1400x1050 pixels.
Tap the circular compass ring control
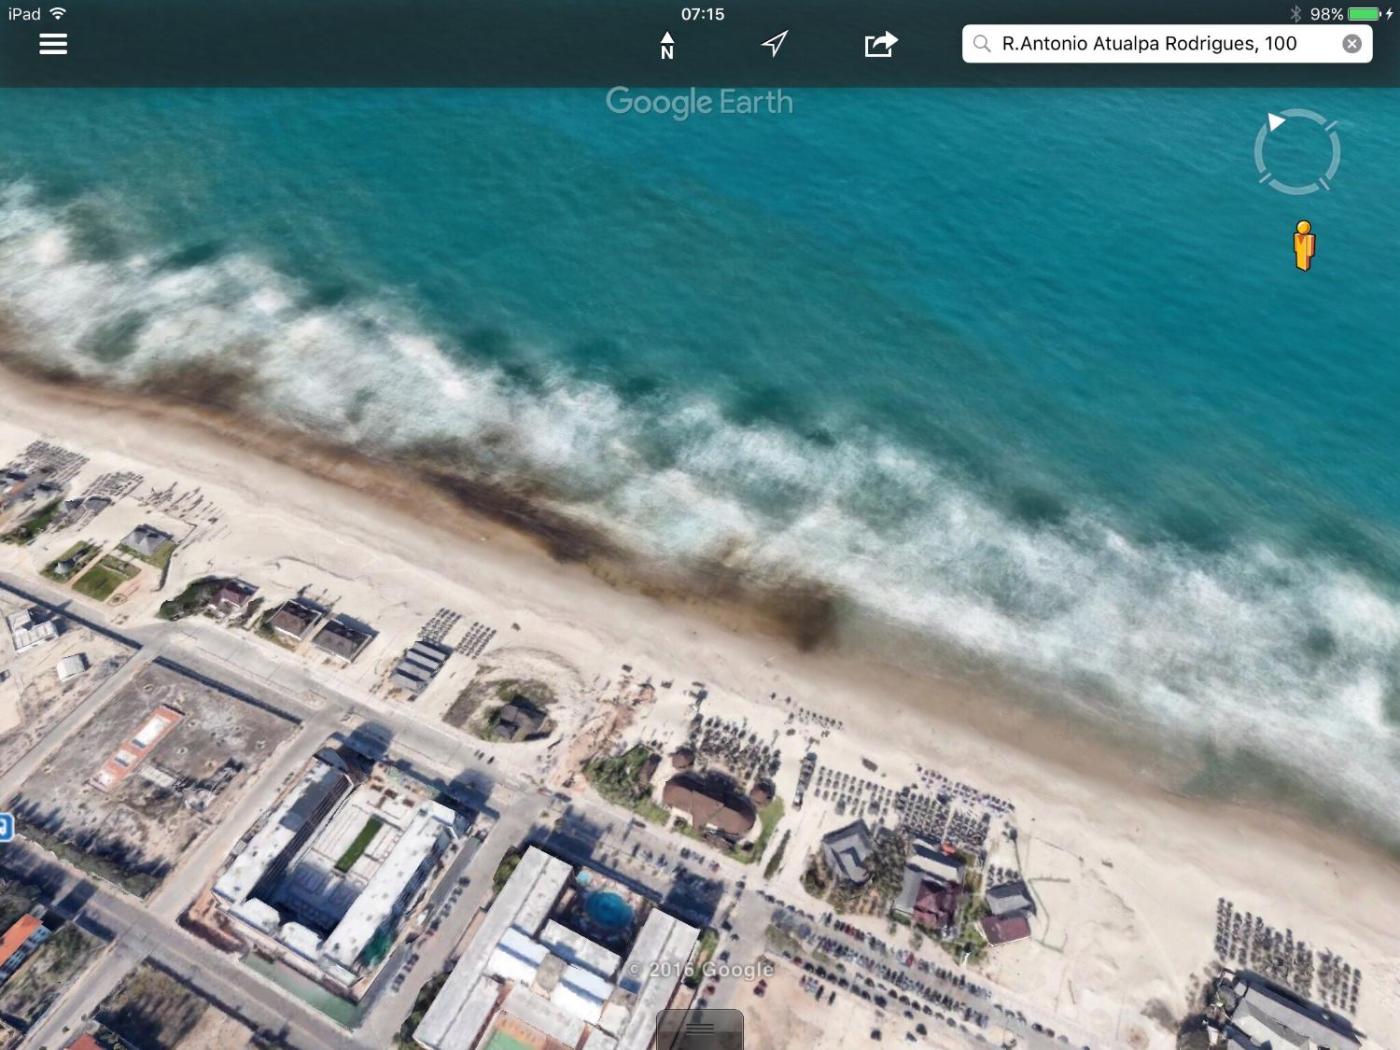pyautogui.click(x=1297, y=152)
